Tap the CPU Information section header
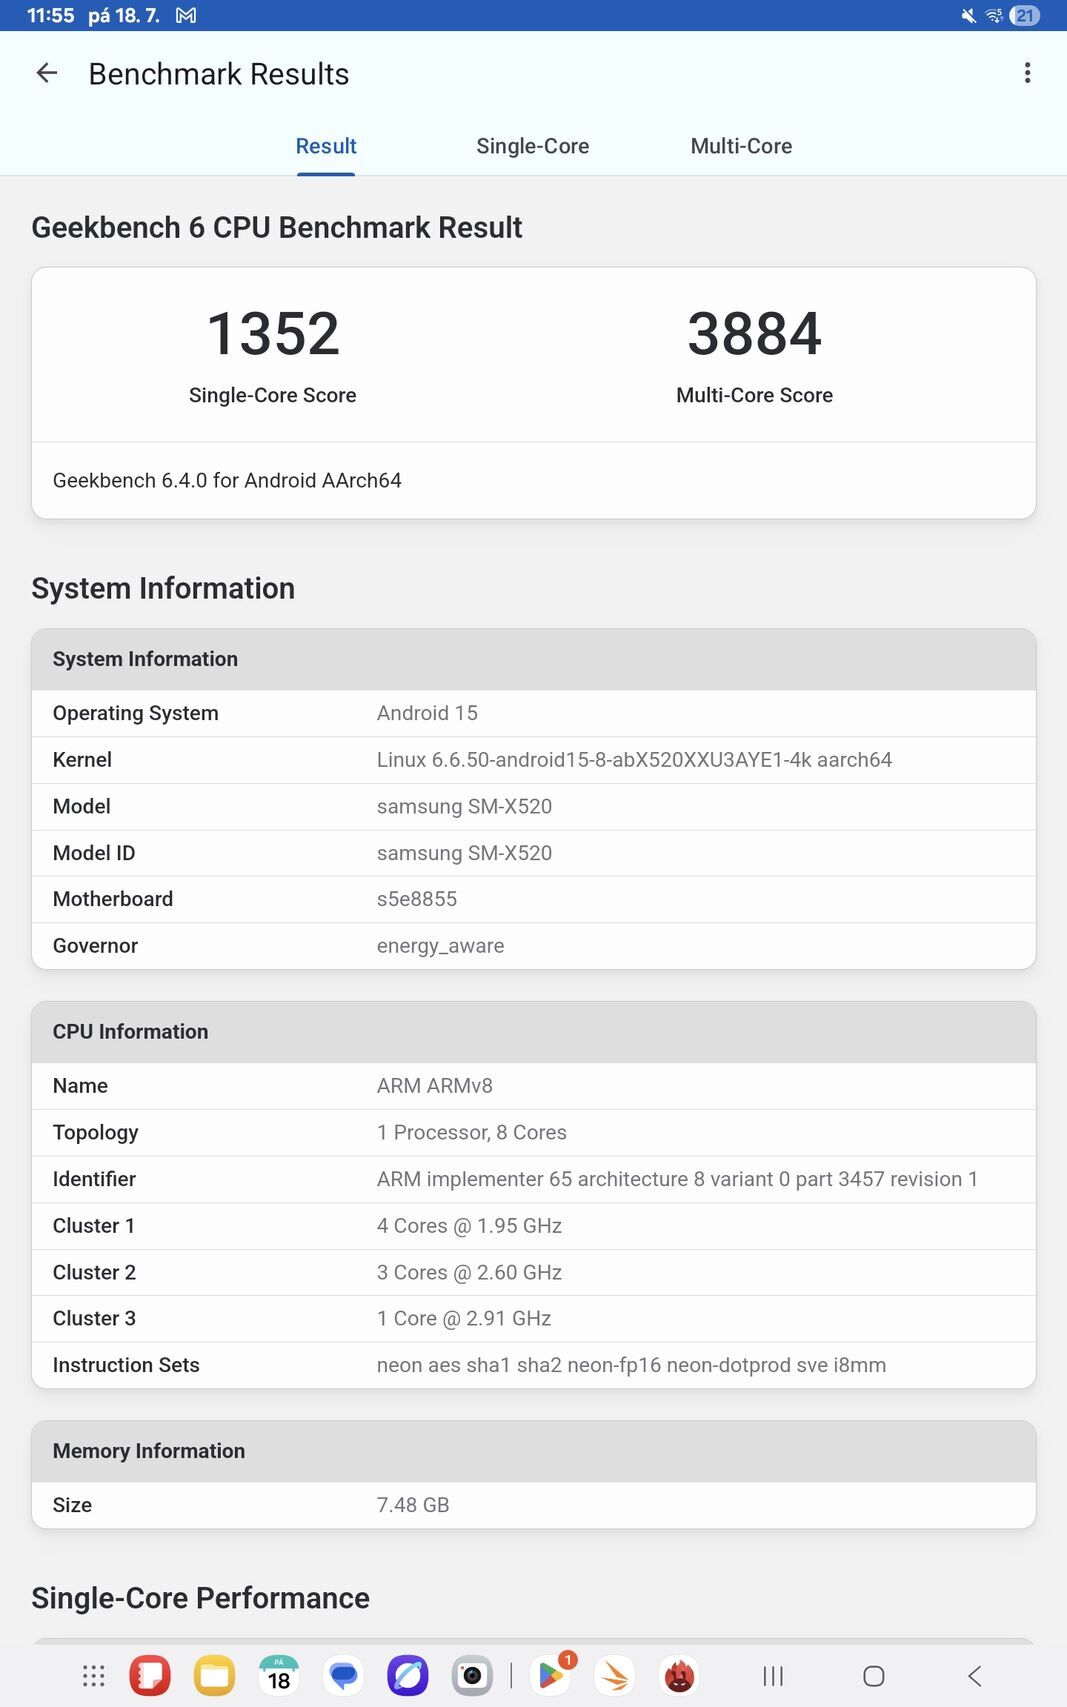Screen dimensions: 1067x1707 click(534, 1032)
